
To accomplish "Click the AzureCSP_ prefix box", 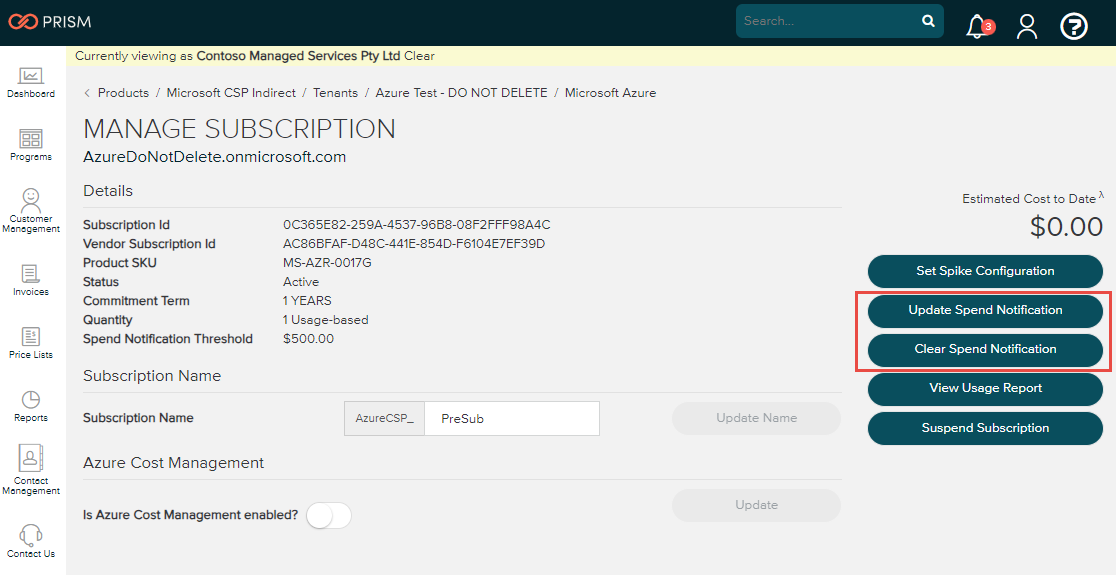I will [x=384, y=418].
